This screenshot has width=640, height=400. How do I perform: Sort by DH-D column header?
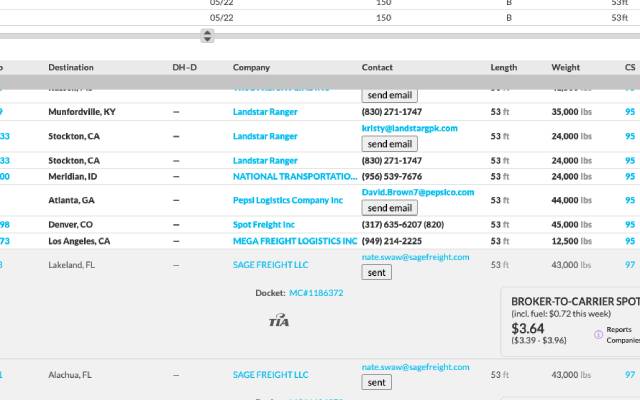184,67
